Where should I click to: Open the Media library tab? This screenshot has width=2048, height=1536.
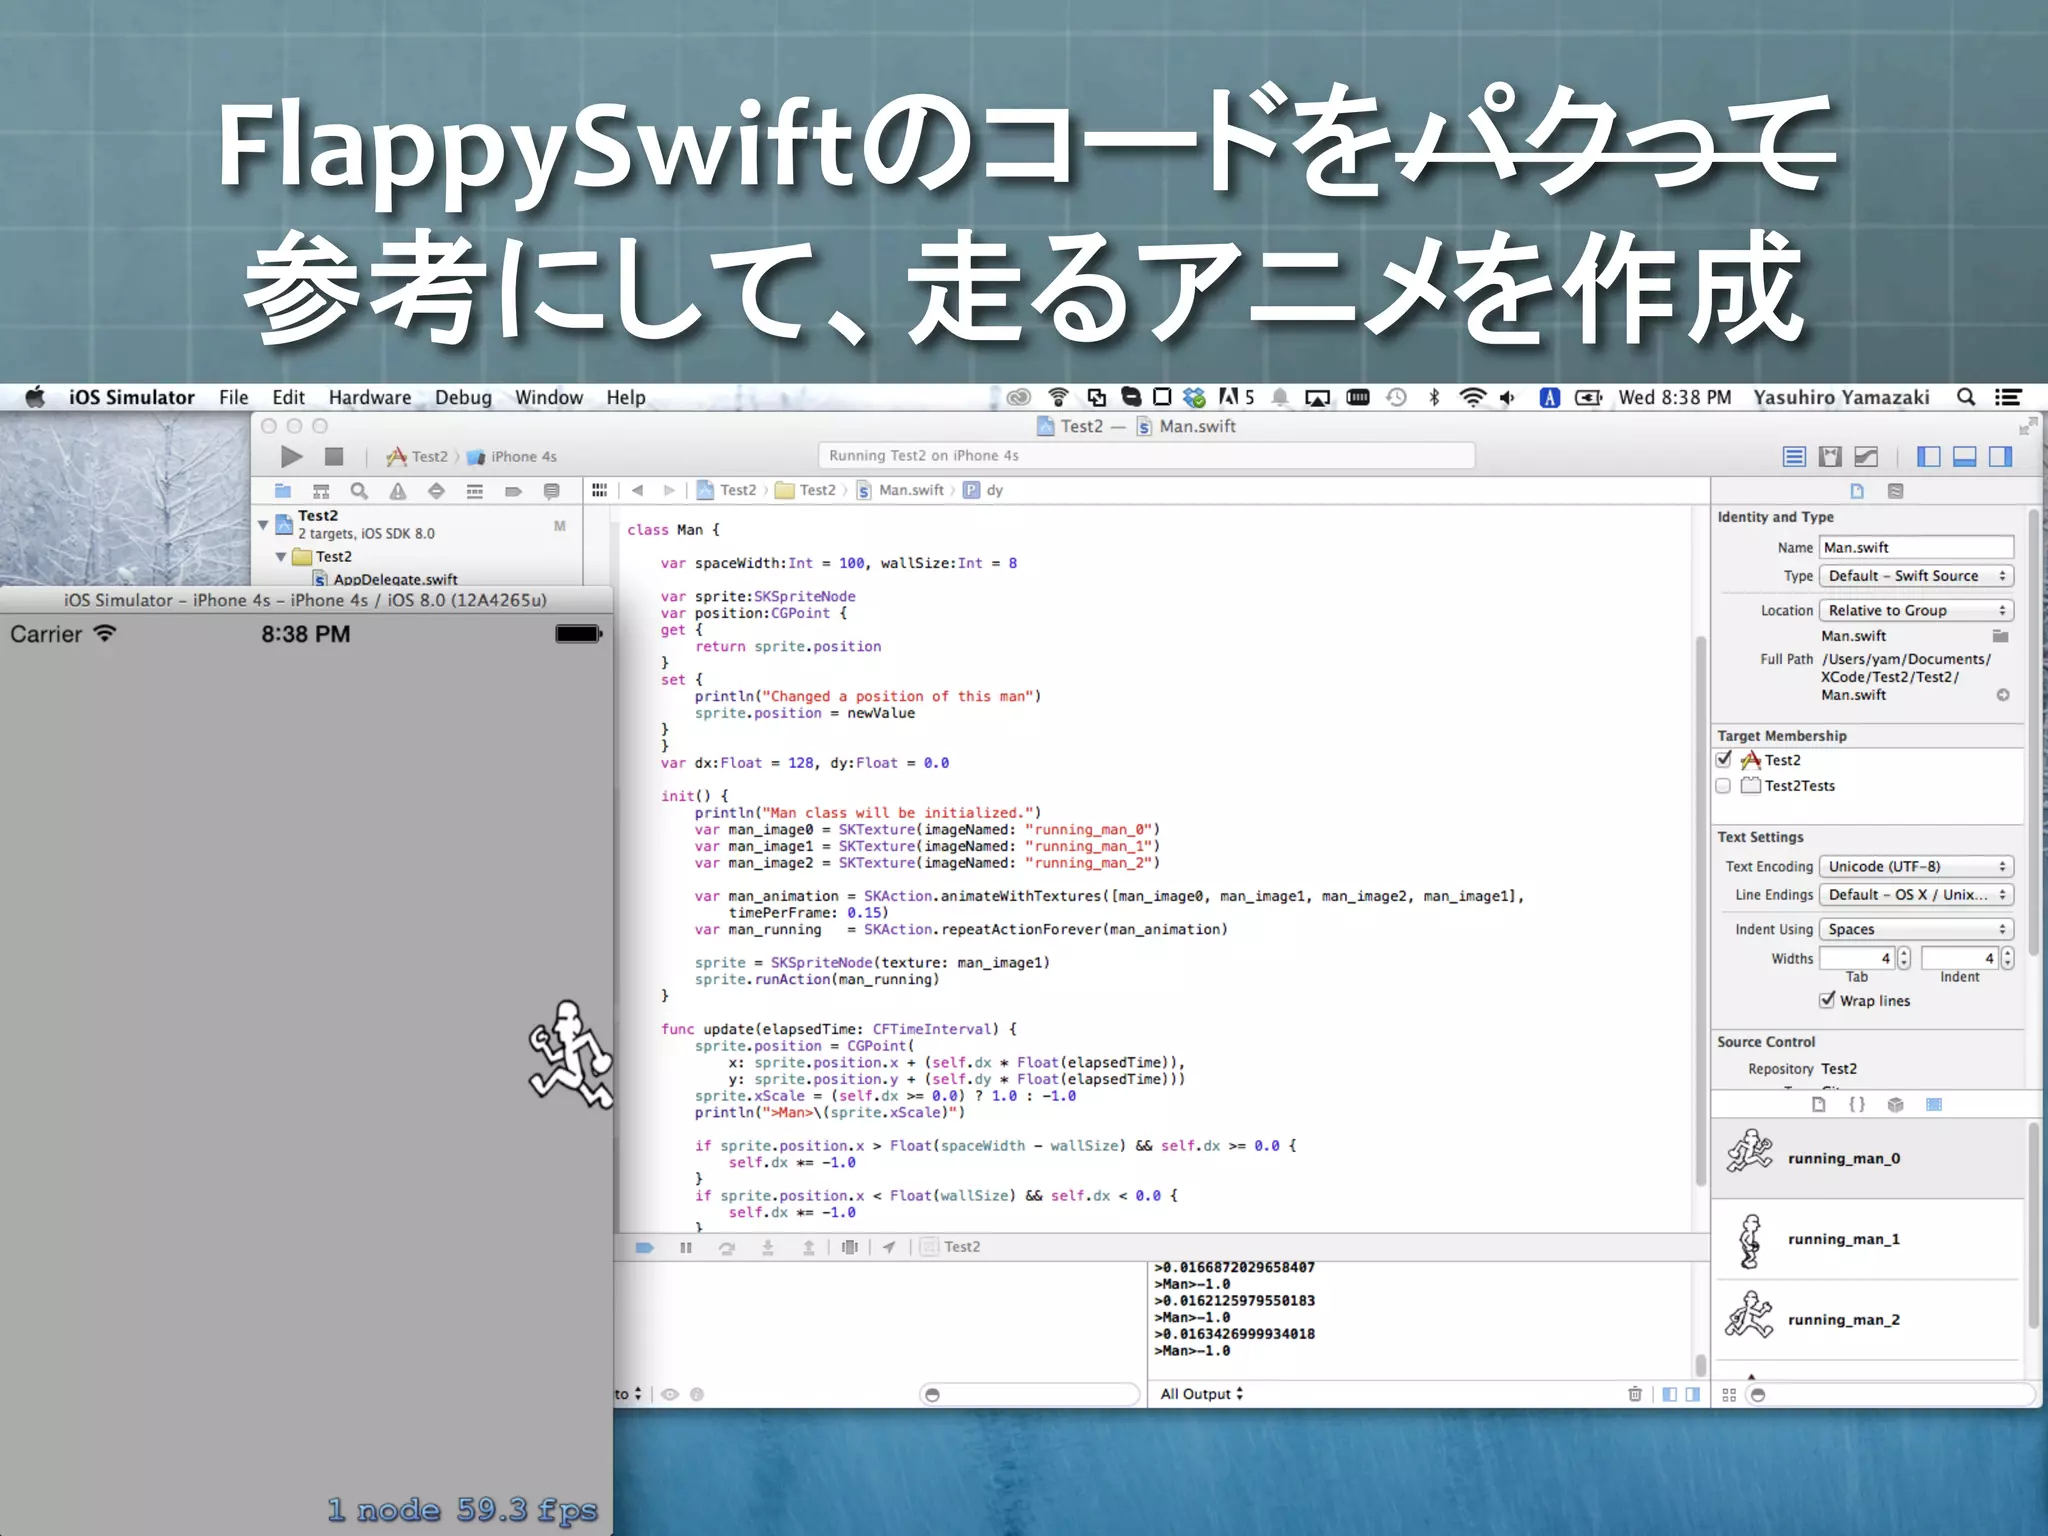(1934, 1104)
